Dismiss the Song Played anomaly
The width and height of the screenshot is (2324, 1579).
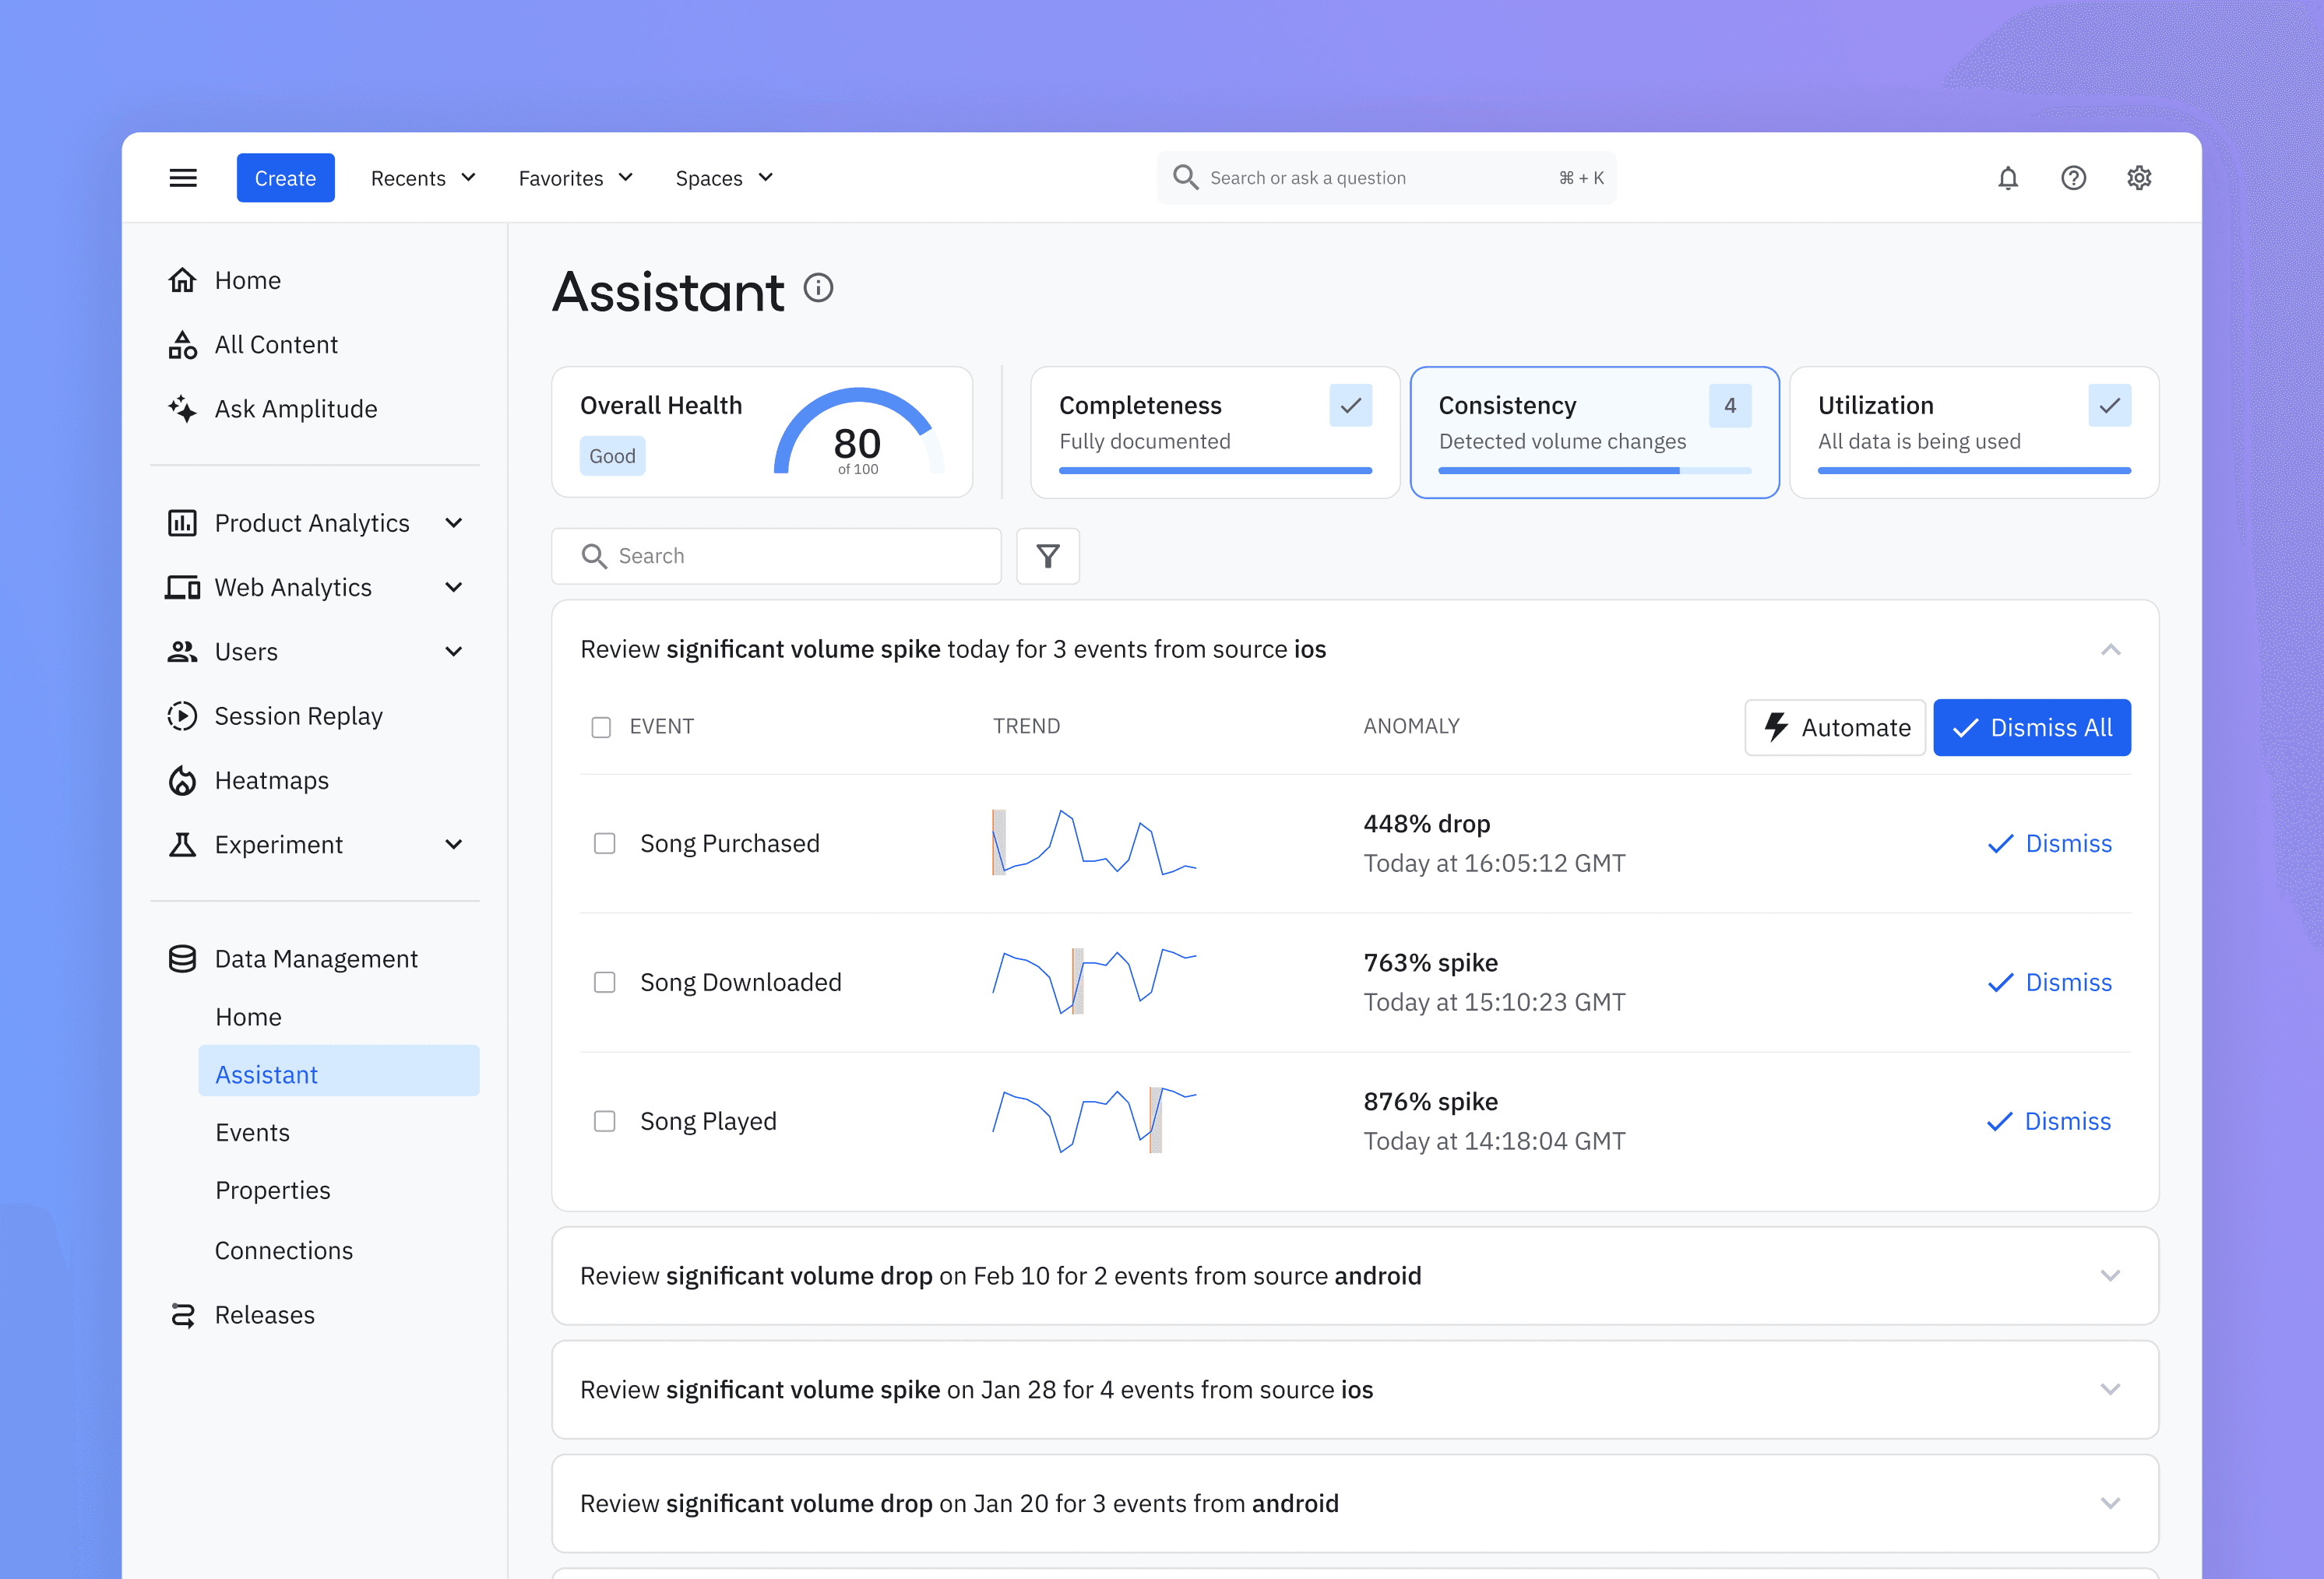tap(2049, 1121)
